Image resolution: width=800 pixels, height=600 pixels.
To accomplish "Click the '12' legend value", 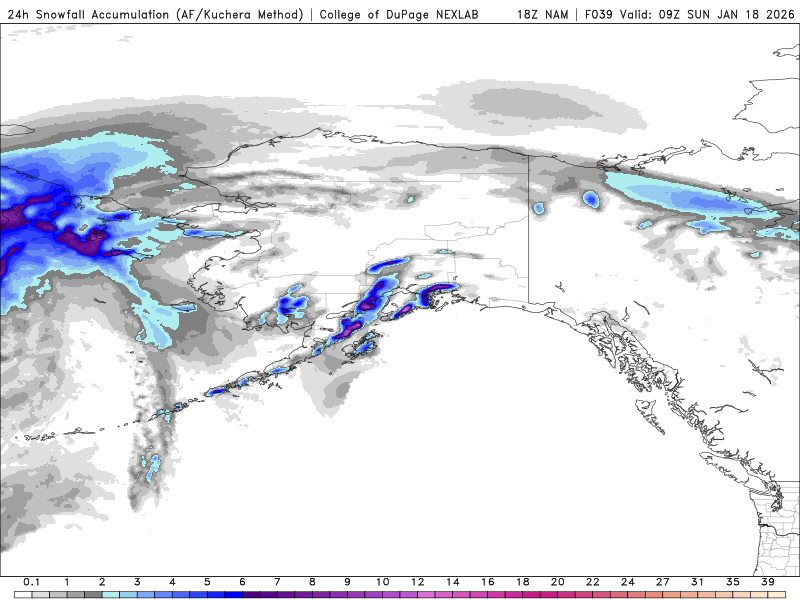I will [x=418, y=582].
